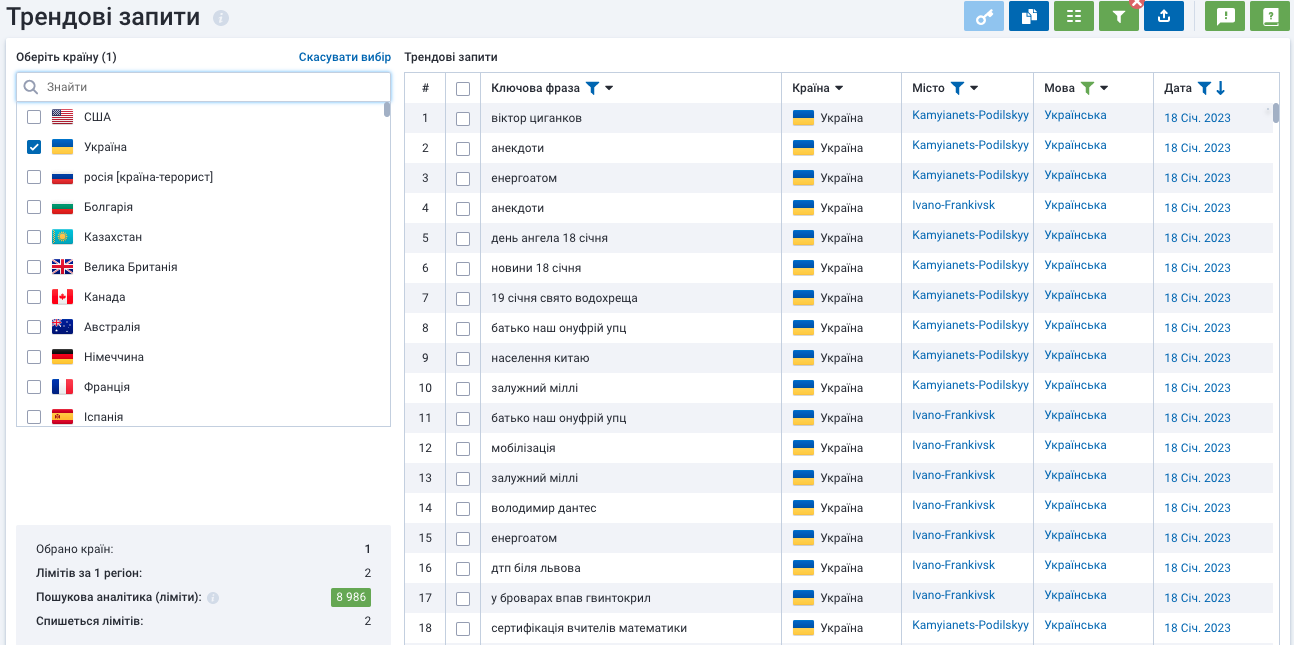
Task: Click the API key icon in the toolbar
Action: click(x=983, y=16)
